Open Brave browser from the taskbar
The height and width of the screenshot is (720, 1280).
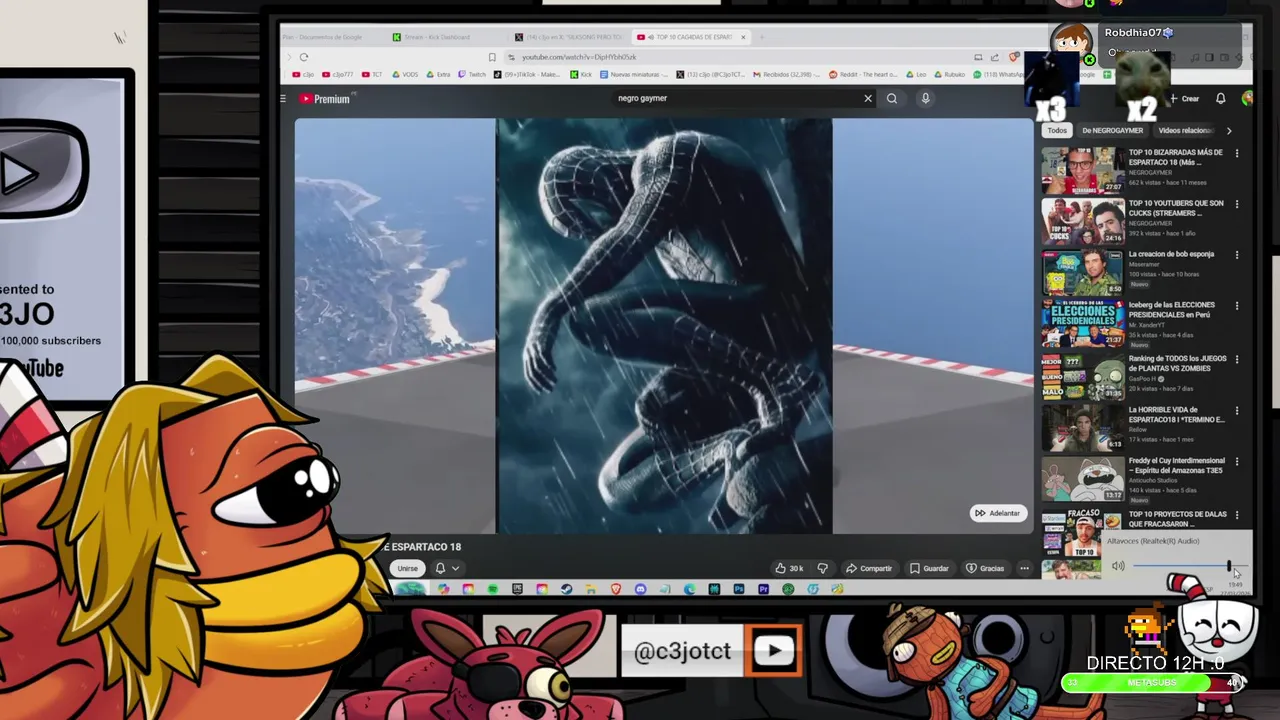coord(616,589)
